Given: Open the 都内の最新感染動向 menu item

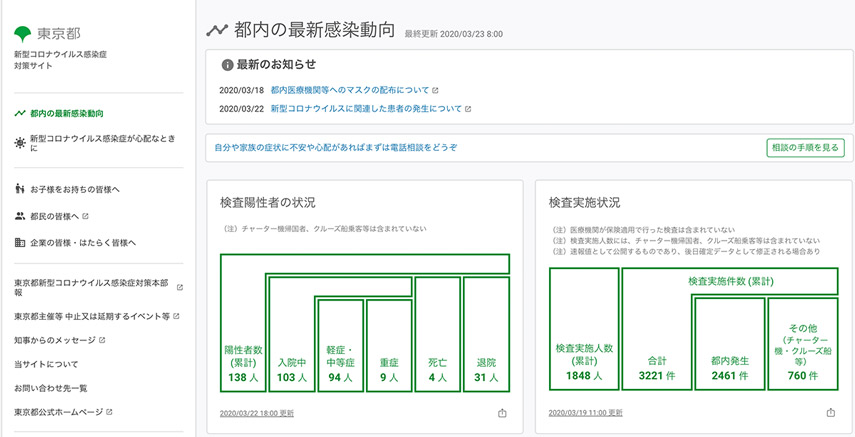Looking at the screenshot, I should 66,114.
